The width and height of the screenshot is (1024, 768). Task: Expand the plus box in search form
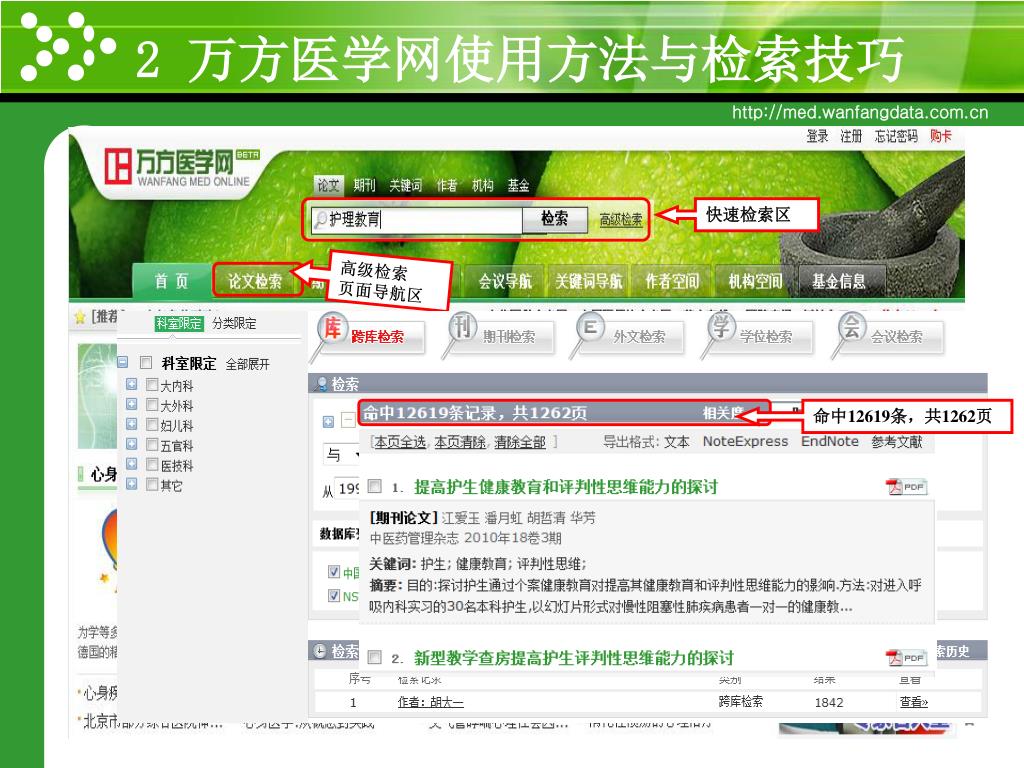click(x=328, y=423)
